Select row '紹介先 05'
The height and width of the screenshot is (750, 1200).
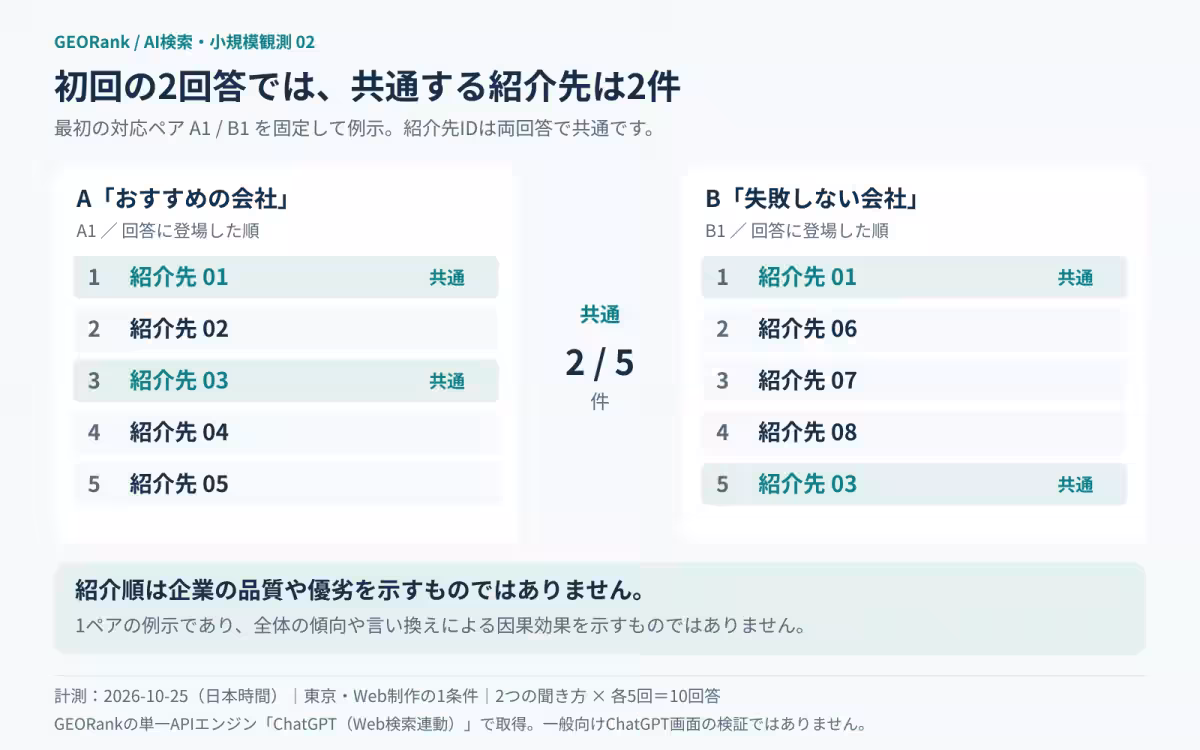point(286,485)
